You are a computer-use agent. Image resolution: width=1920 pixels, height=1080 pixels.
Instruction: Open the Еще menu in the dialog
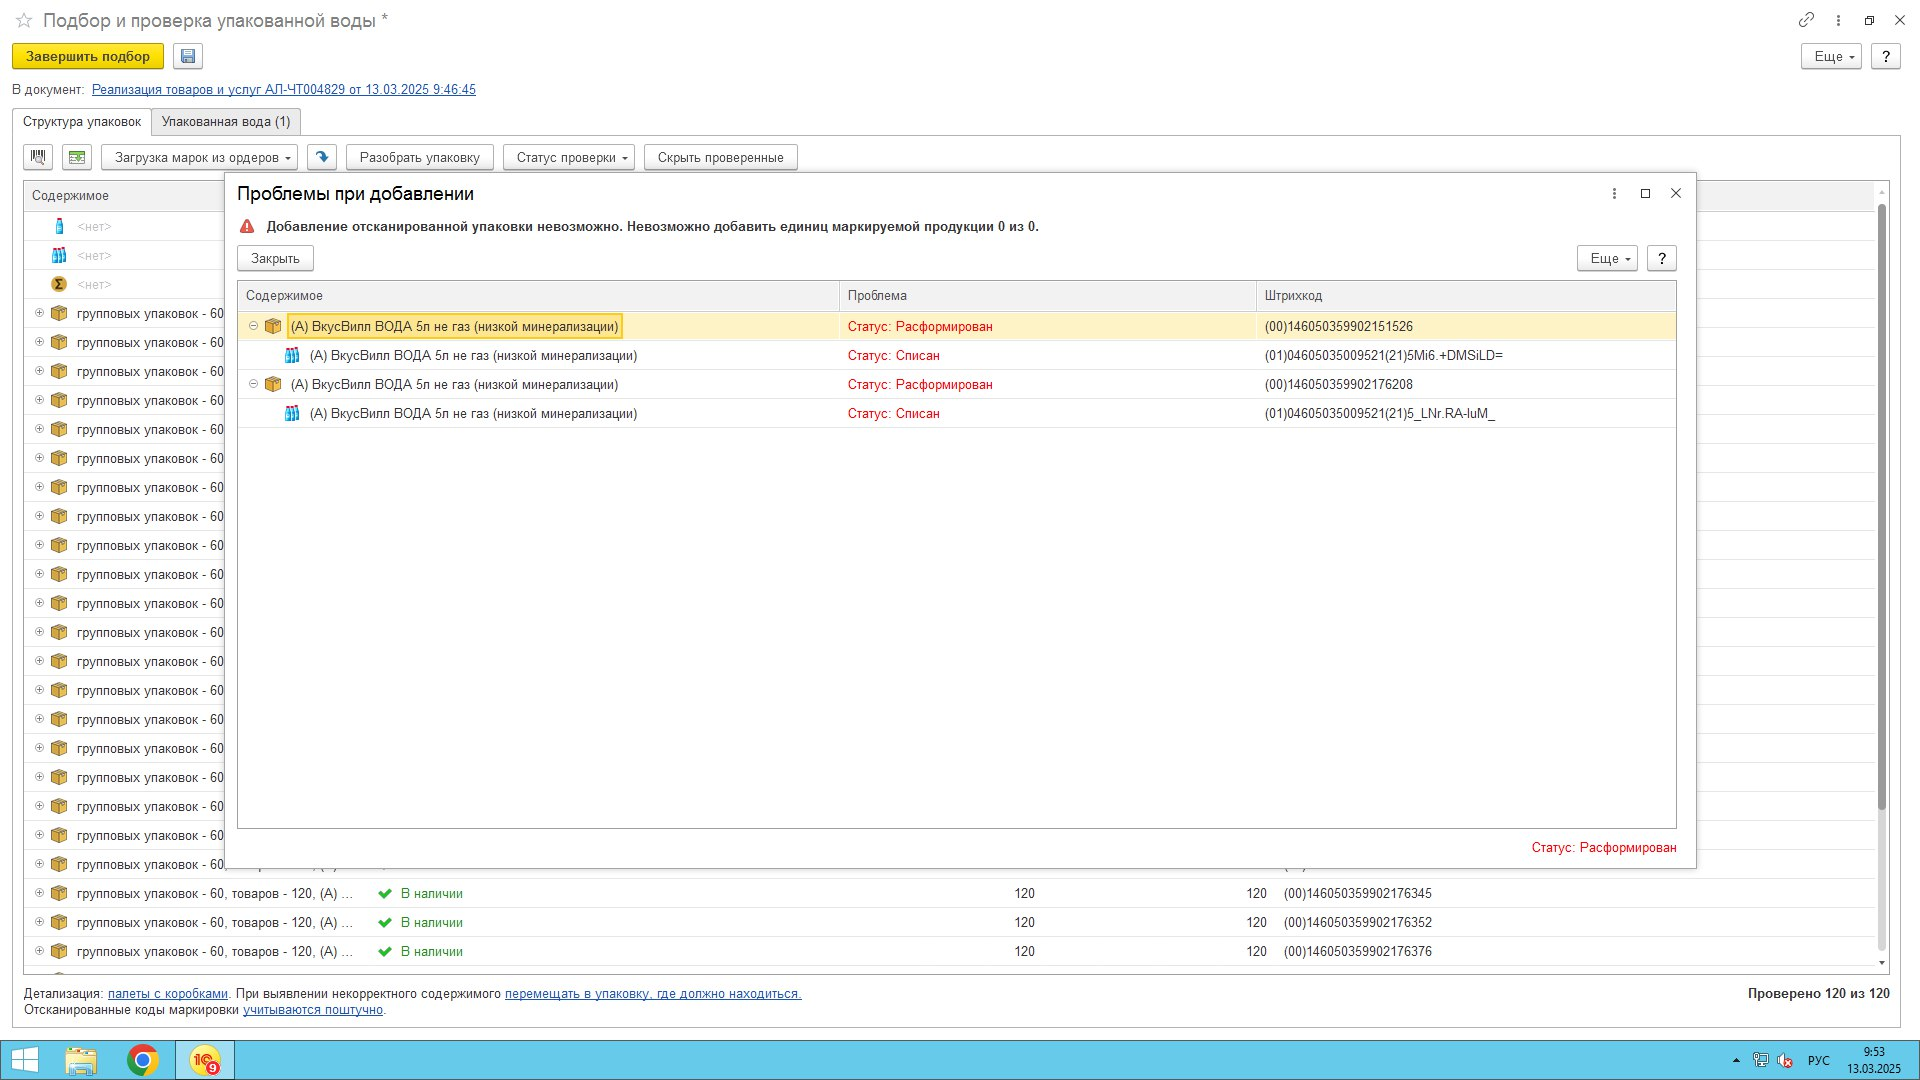point(1606,258)
